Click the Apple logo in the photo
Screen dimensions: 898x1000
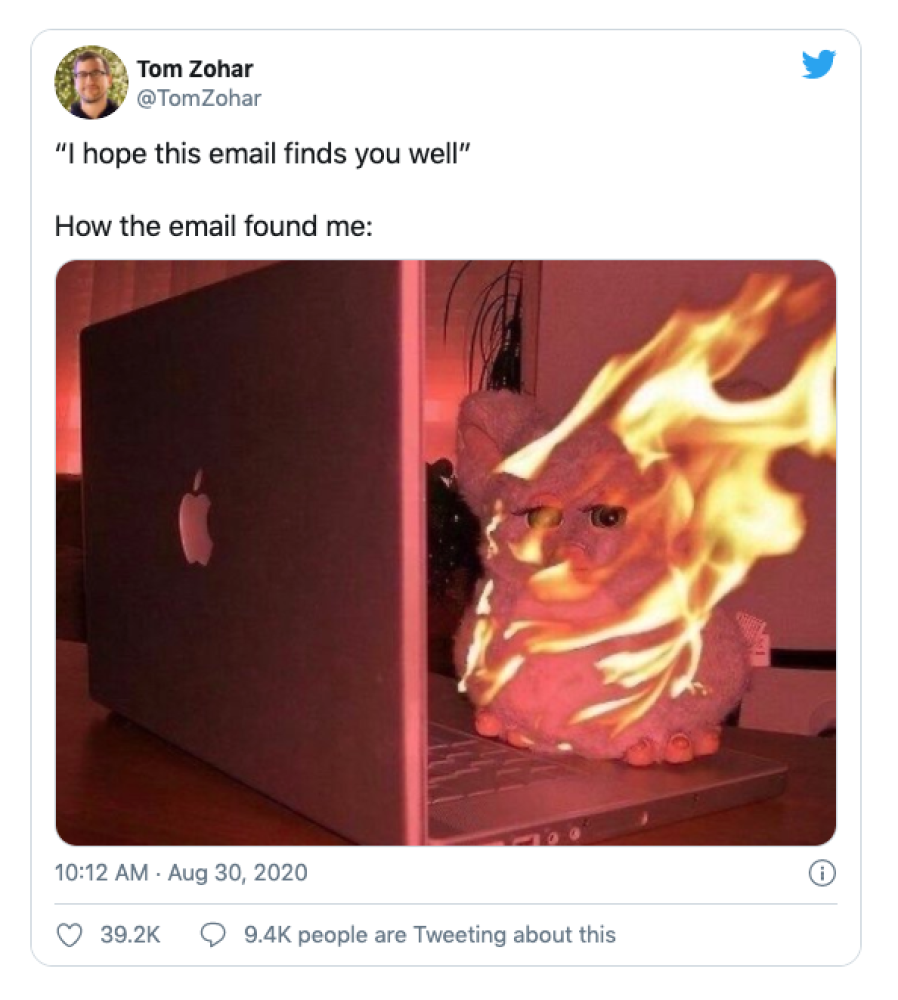[x=196, y=518]
